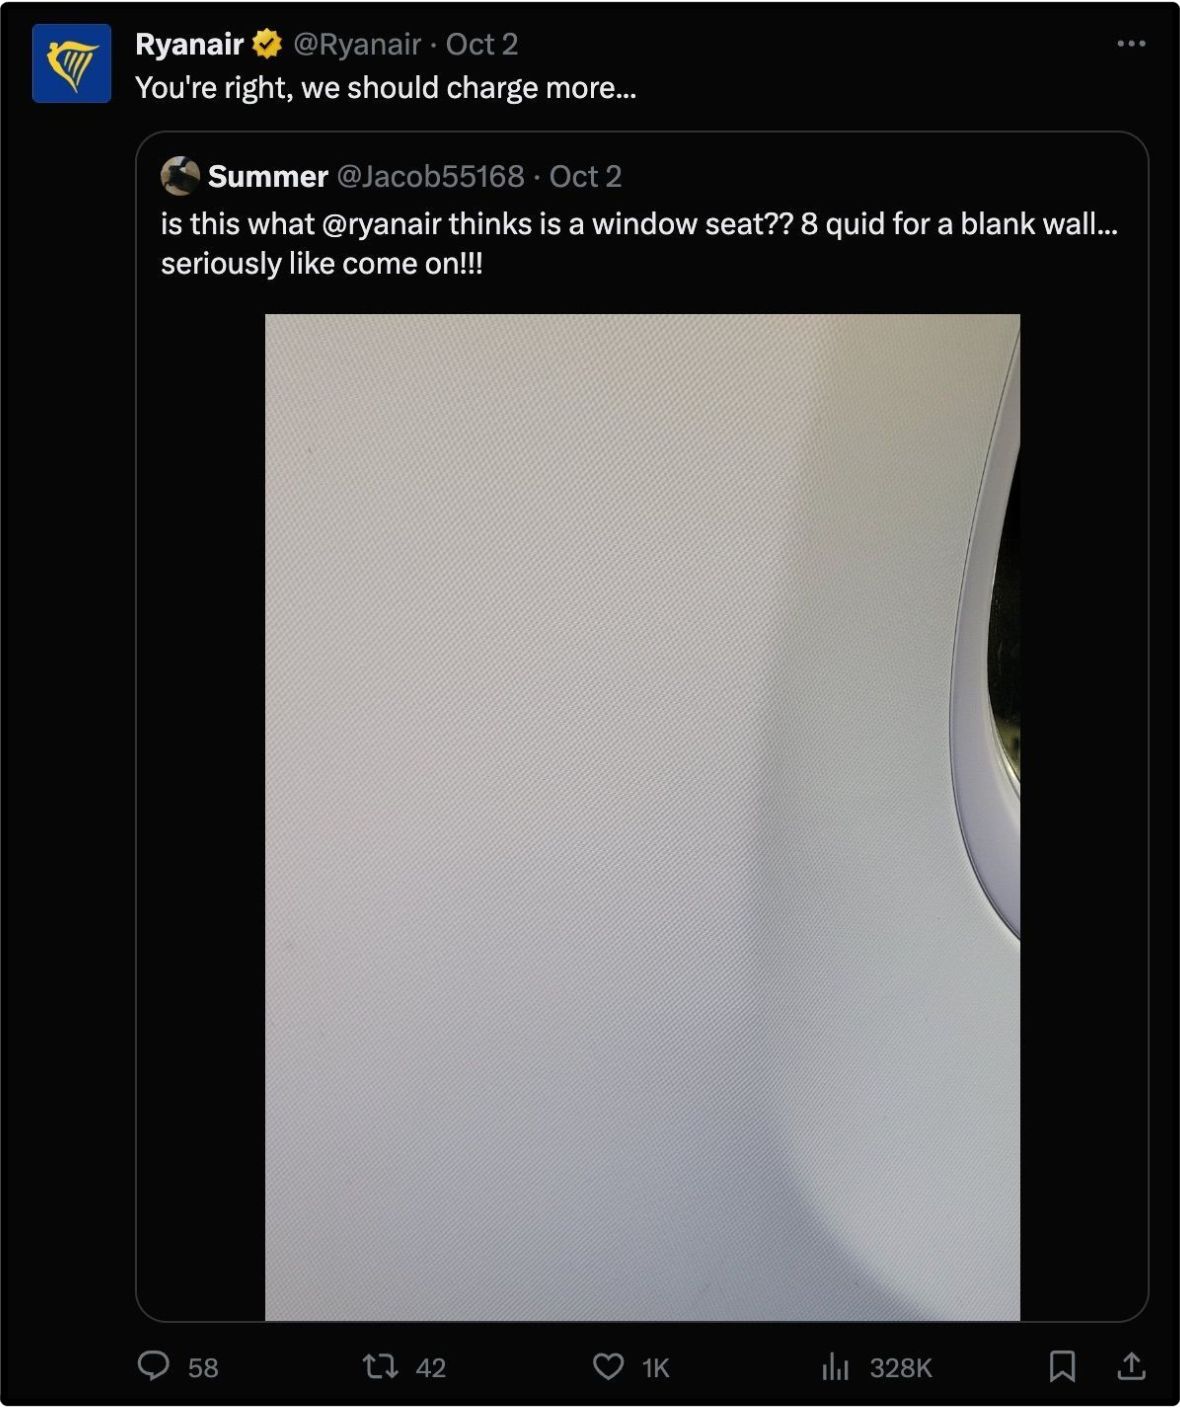Open the Ryanair display name link

[x=189, y=44]
